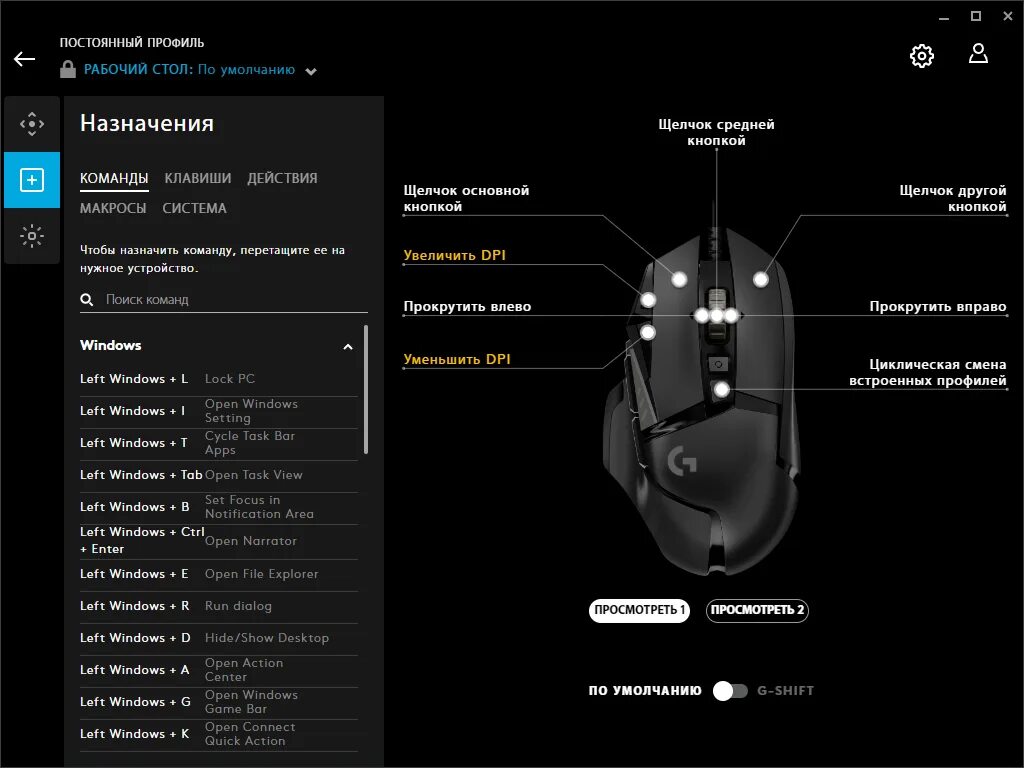Click the Прокрутить вправо assignment label
Image resolution: width=1024 pixels, height=768 pixels.
pos(938,307)
